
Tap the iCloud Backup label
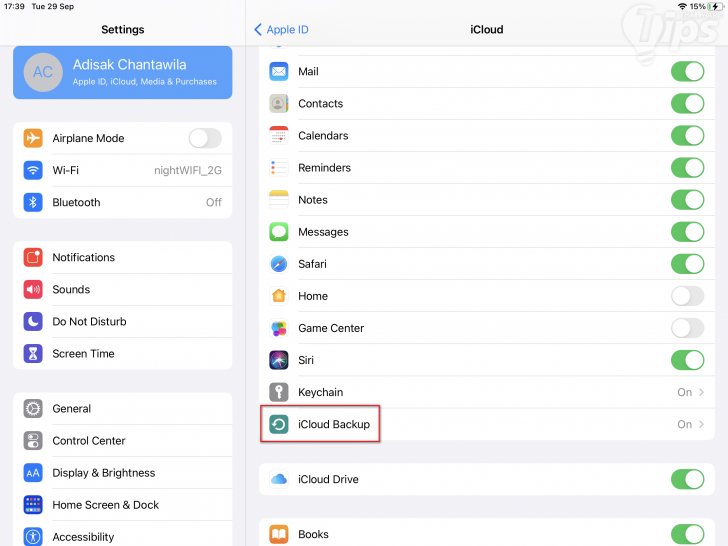click(334, 424)
